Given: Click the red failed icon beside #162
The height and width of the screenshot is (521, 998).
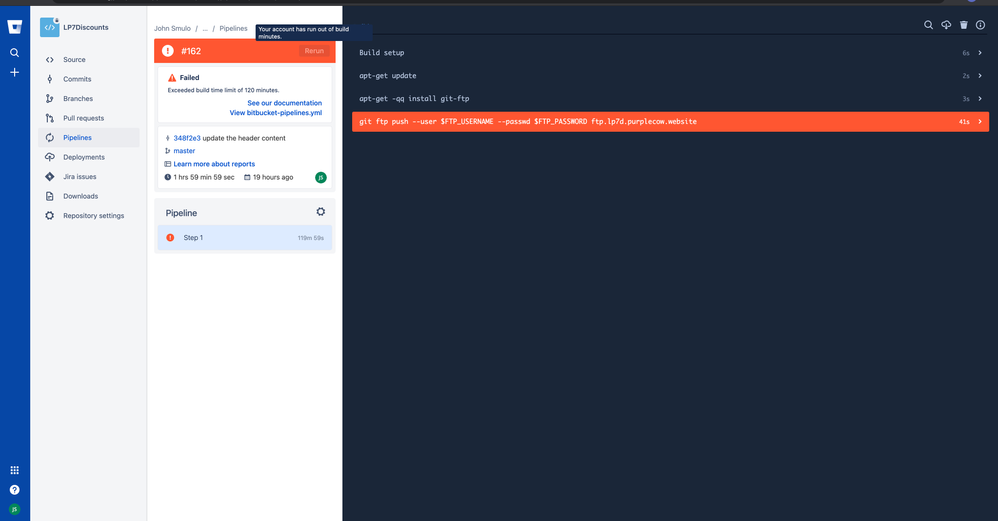Looking at the screenshot, I should (168, 51).
